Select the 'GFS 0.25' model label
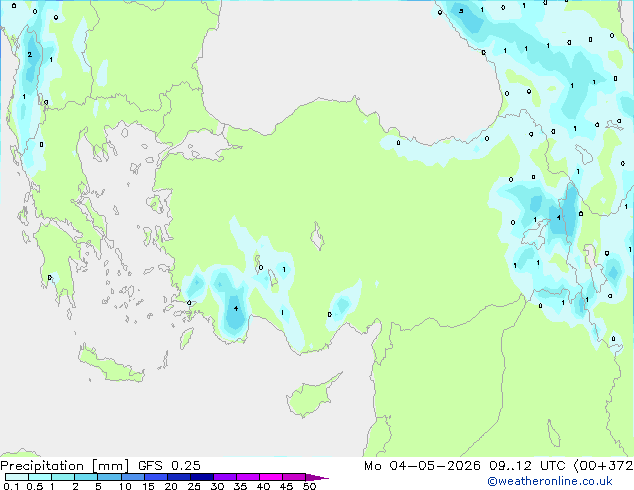 (169, 466)
